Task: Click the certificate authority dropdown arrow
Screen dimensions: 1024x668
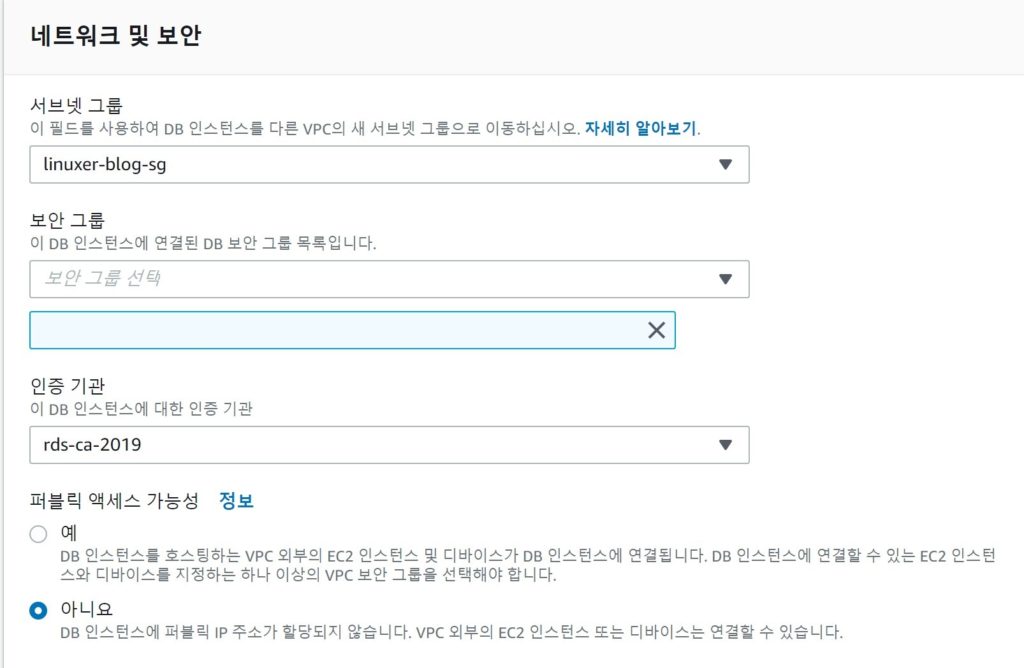Action: coord(726,445)
